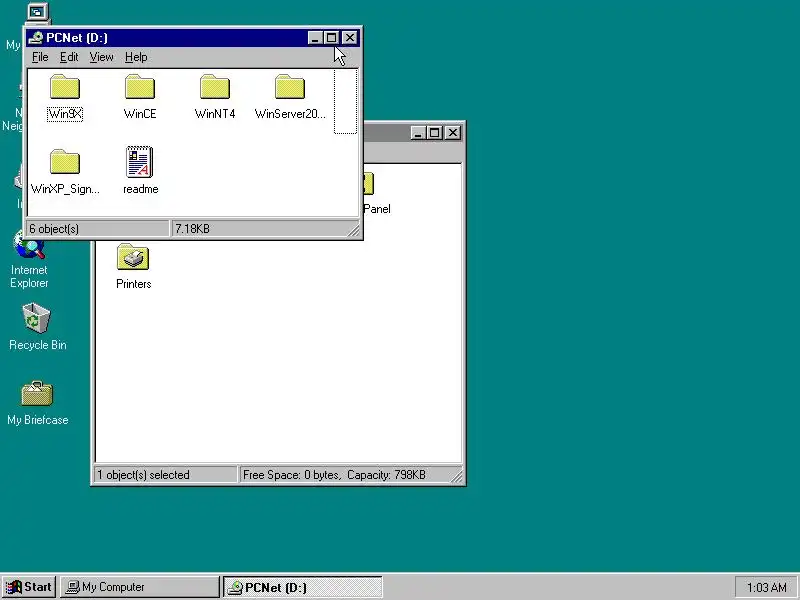Maximize the PCNet (D:) window
This screenshot has width=800, height=600.
pyautogui.click(x=332, y=38)
